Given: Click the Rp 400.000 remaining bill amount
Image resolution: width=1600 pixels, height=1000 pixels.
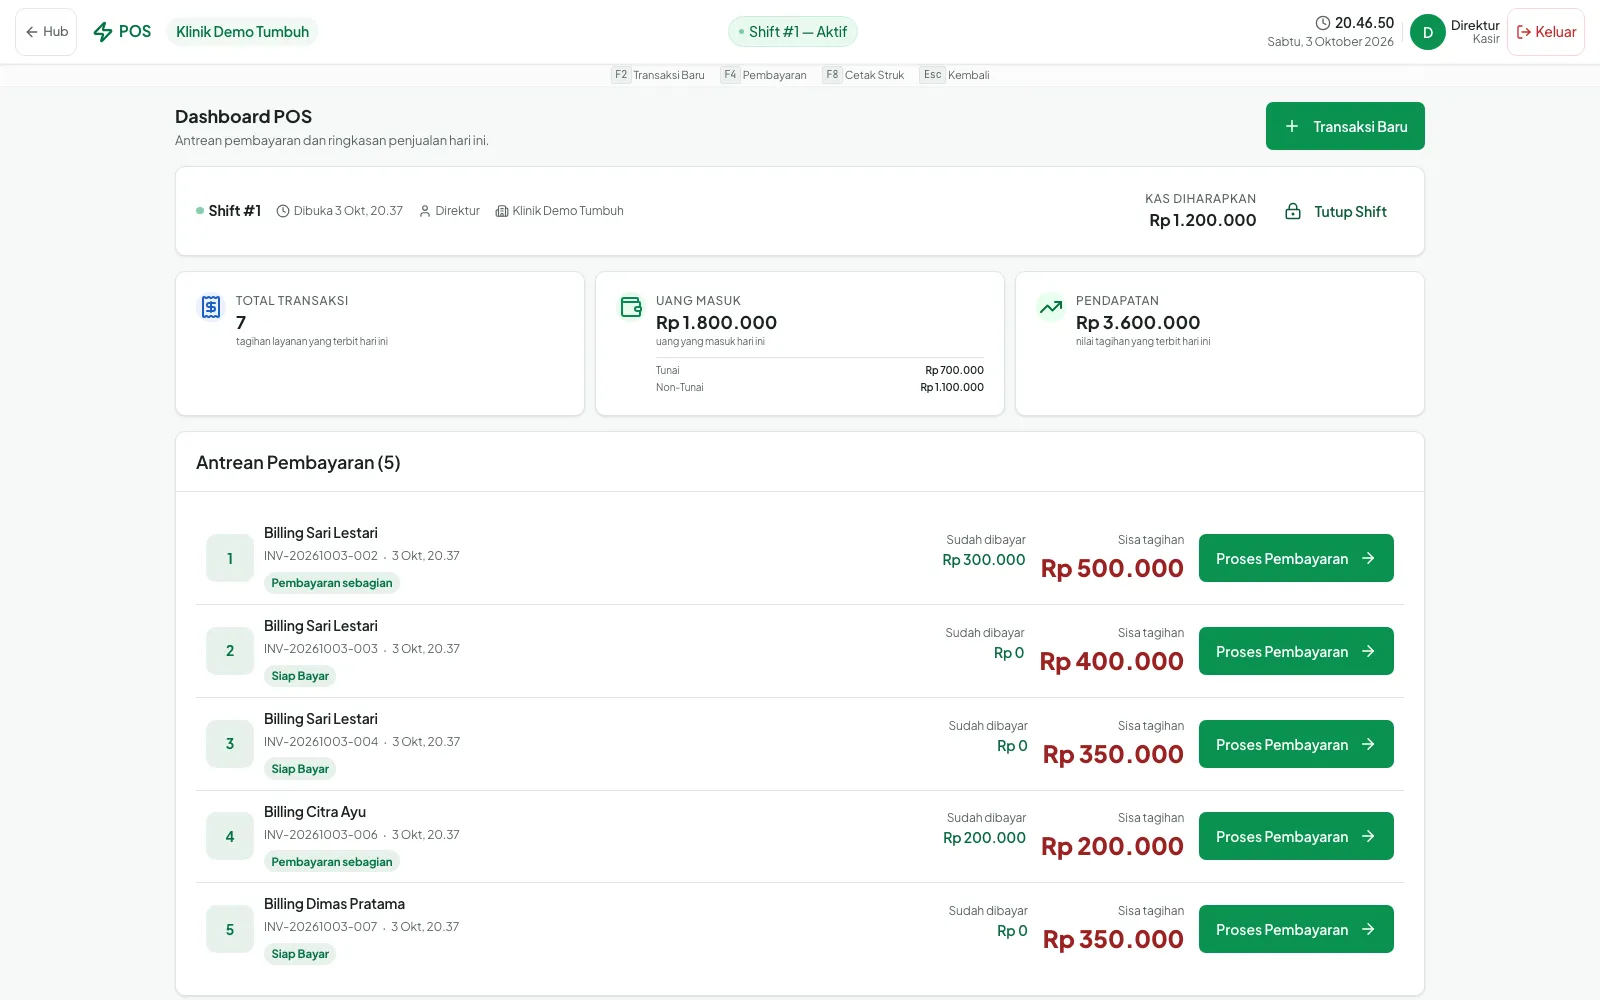Looking at the screenshot, I should click(1112, 661).
